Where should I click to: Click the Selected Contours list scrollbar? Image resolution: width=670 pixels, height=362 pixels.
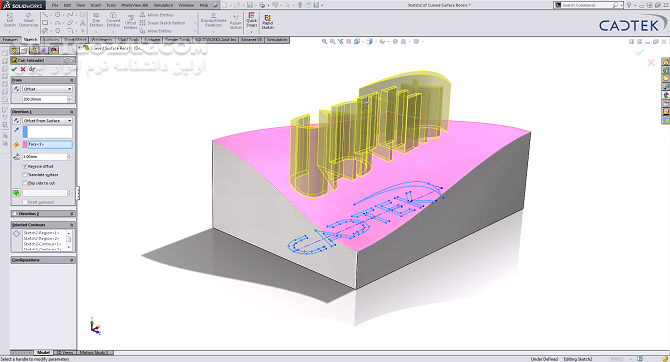(68, 240)
